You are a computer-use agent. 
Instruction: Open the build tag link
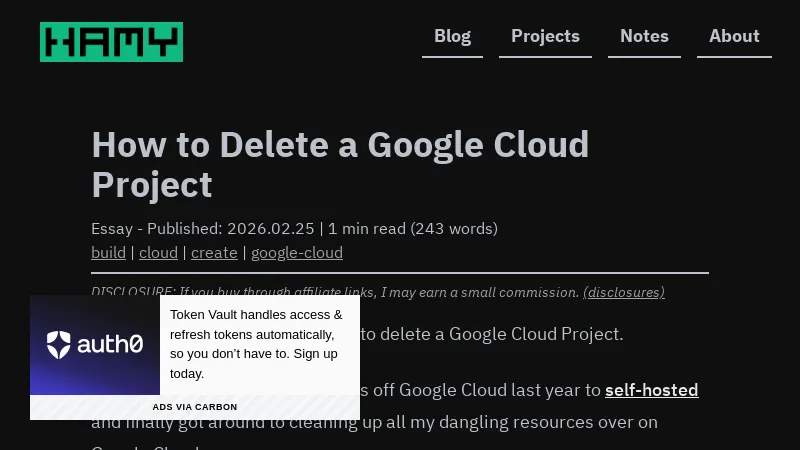point(108,253)
